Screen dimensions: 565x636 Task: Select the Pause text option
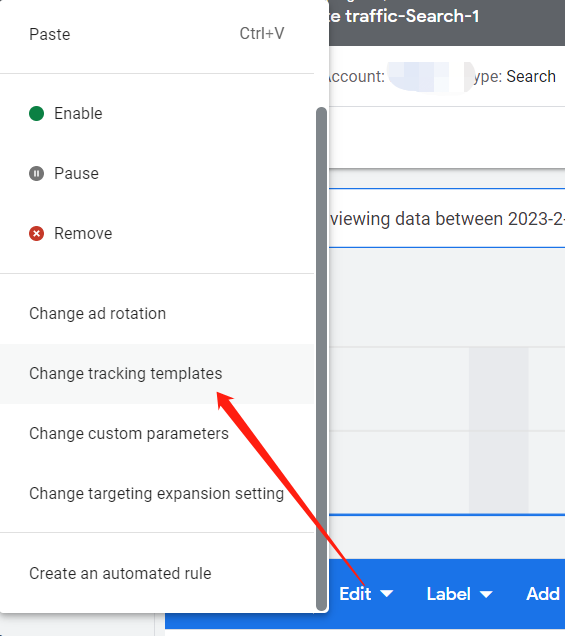(76, 174)
